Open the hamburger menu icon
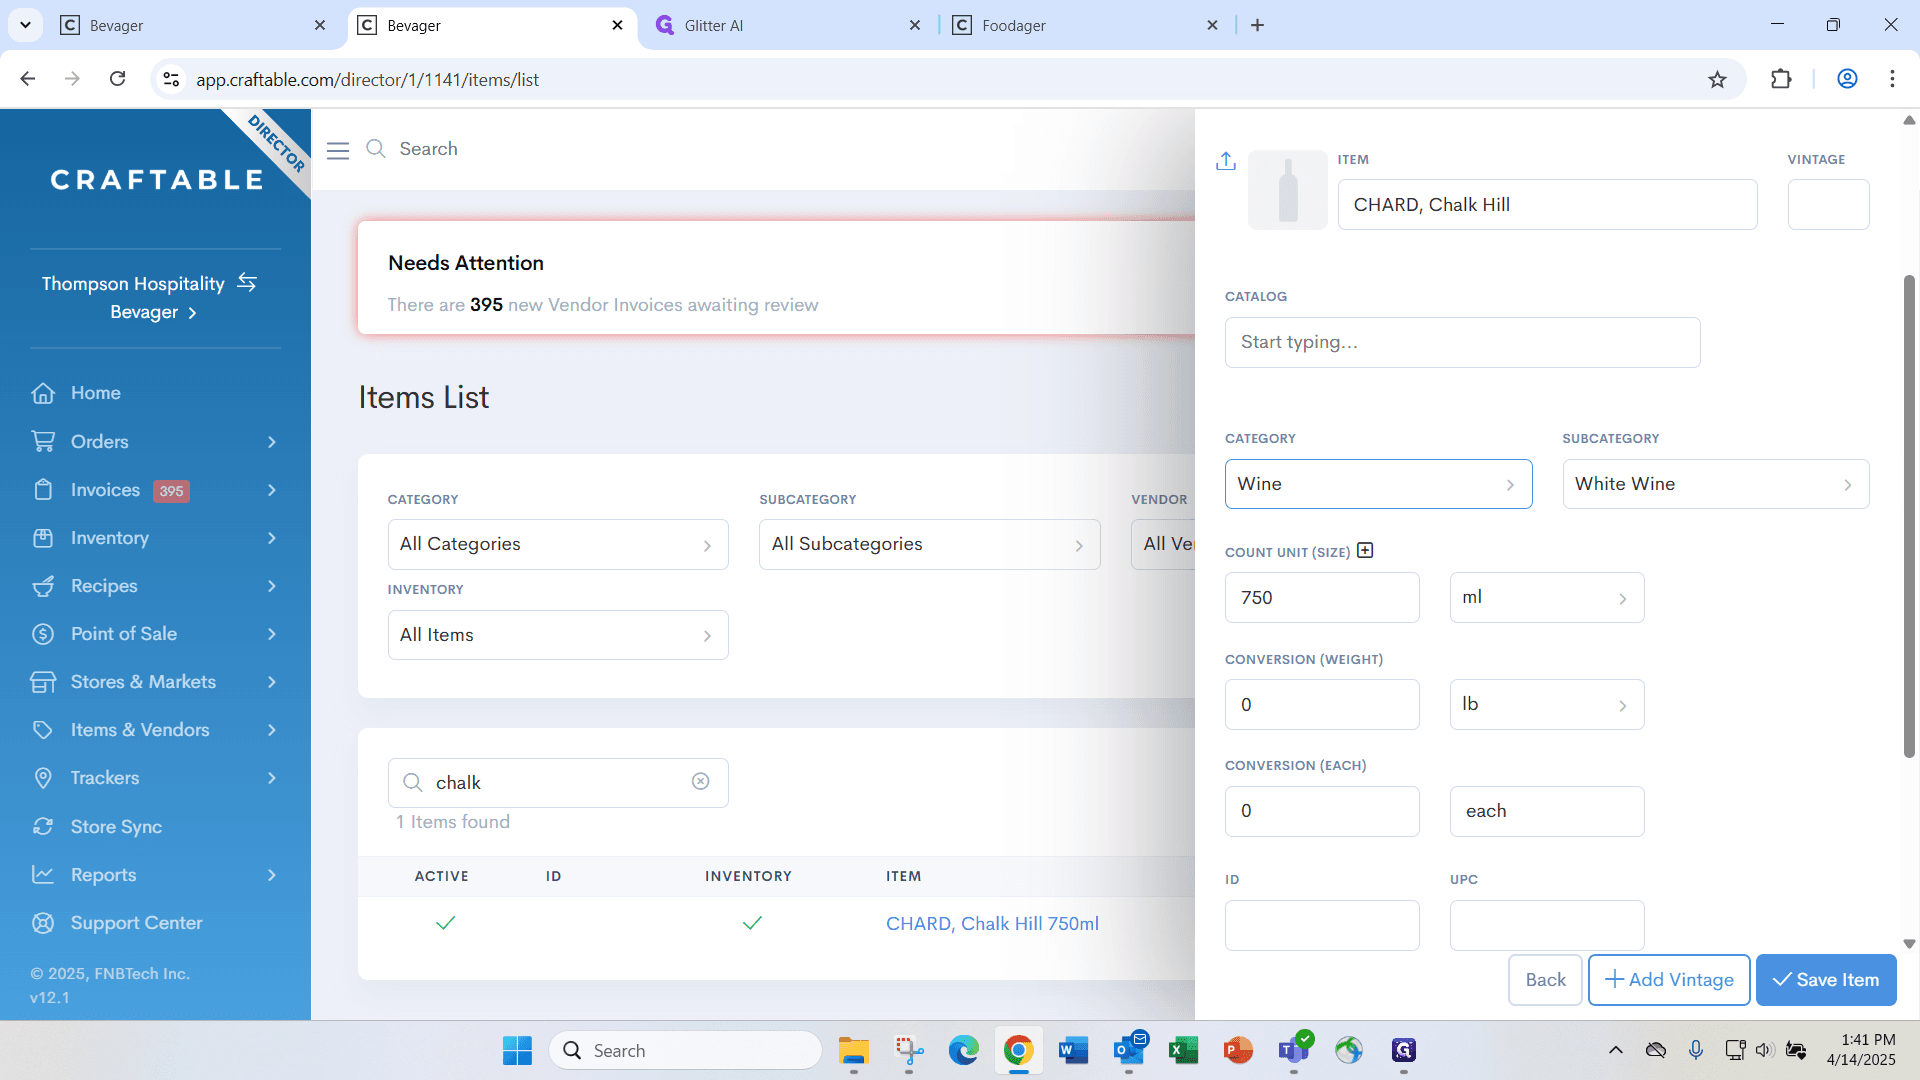The width and height of the screenshot is (1920, 1080). coord(338,150)
